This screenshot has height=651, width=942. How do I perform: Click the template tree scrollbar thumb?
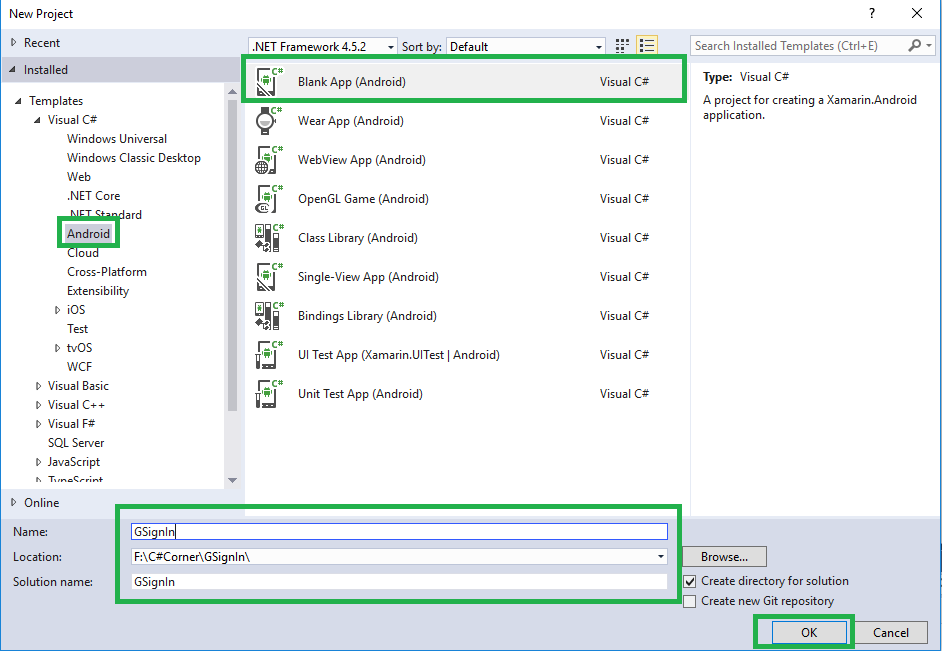coord(232,255)
